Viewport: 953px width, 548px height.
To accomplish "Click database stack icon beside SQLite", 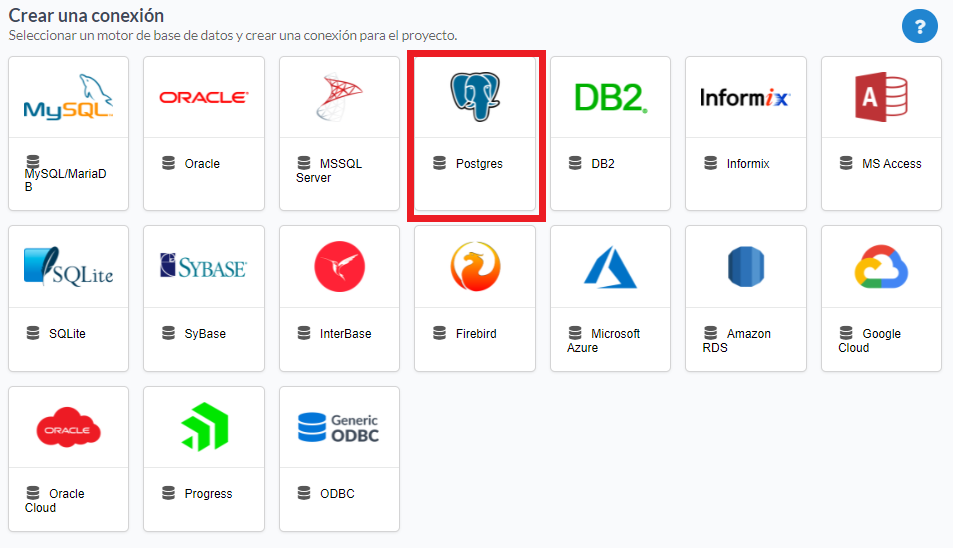I will coord(33,332).
